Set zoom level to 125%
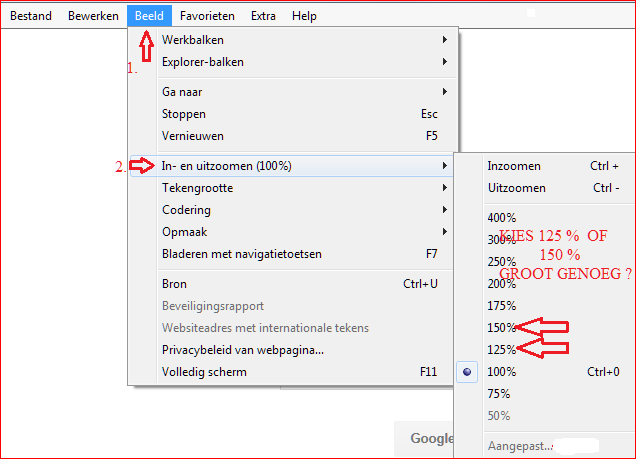This screenshot has width=636, height=459. click(x=501, y=350)
